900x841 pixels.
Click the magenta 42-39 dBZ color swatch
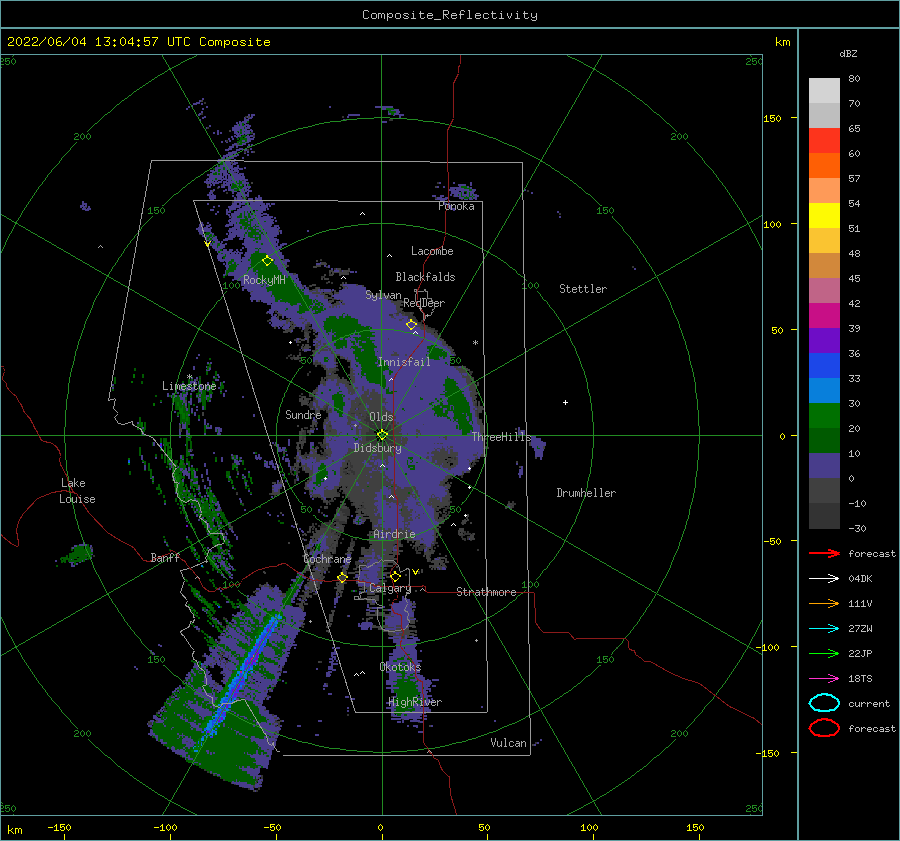(824, 316)
